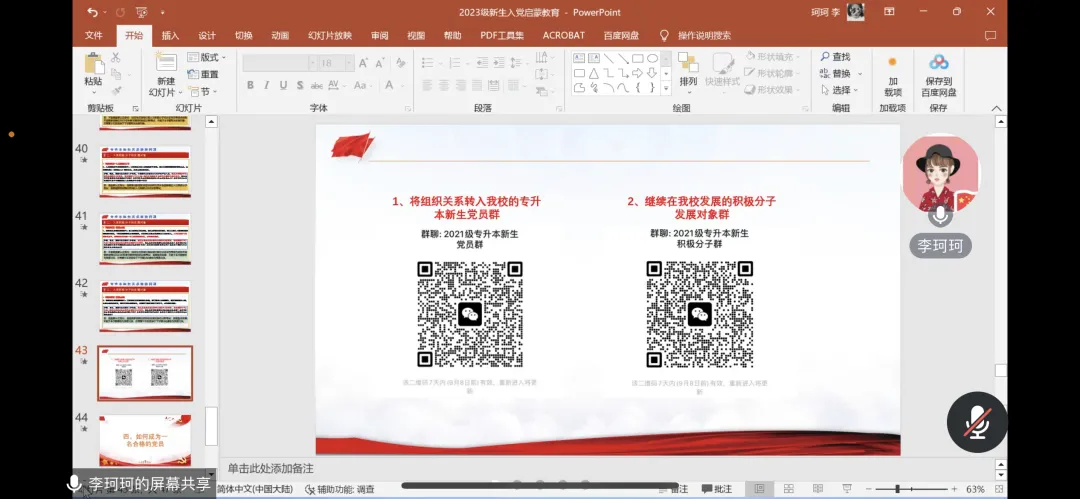
Task: Click the Undo arrow in the title bar
Action: 93,12
